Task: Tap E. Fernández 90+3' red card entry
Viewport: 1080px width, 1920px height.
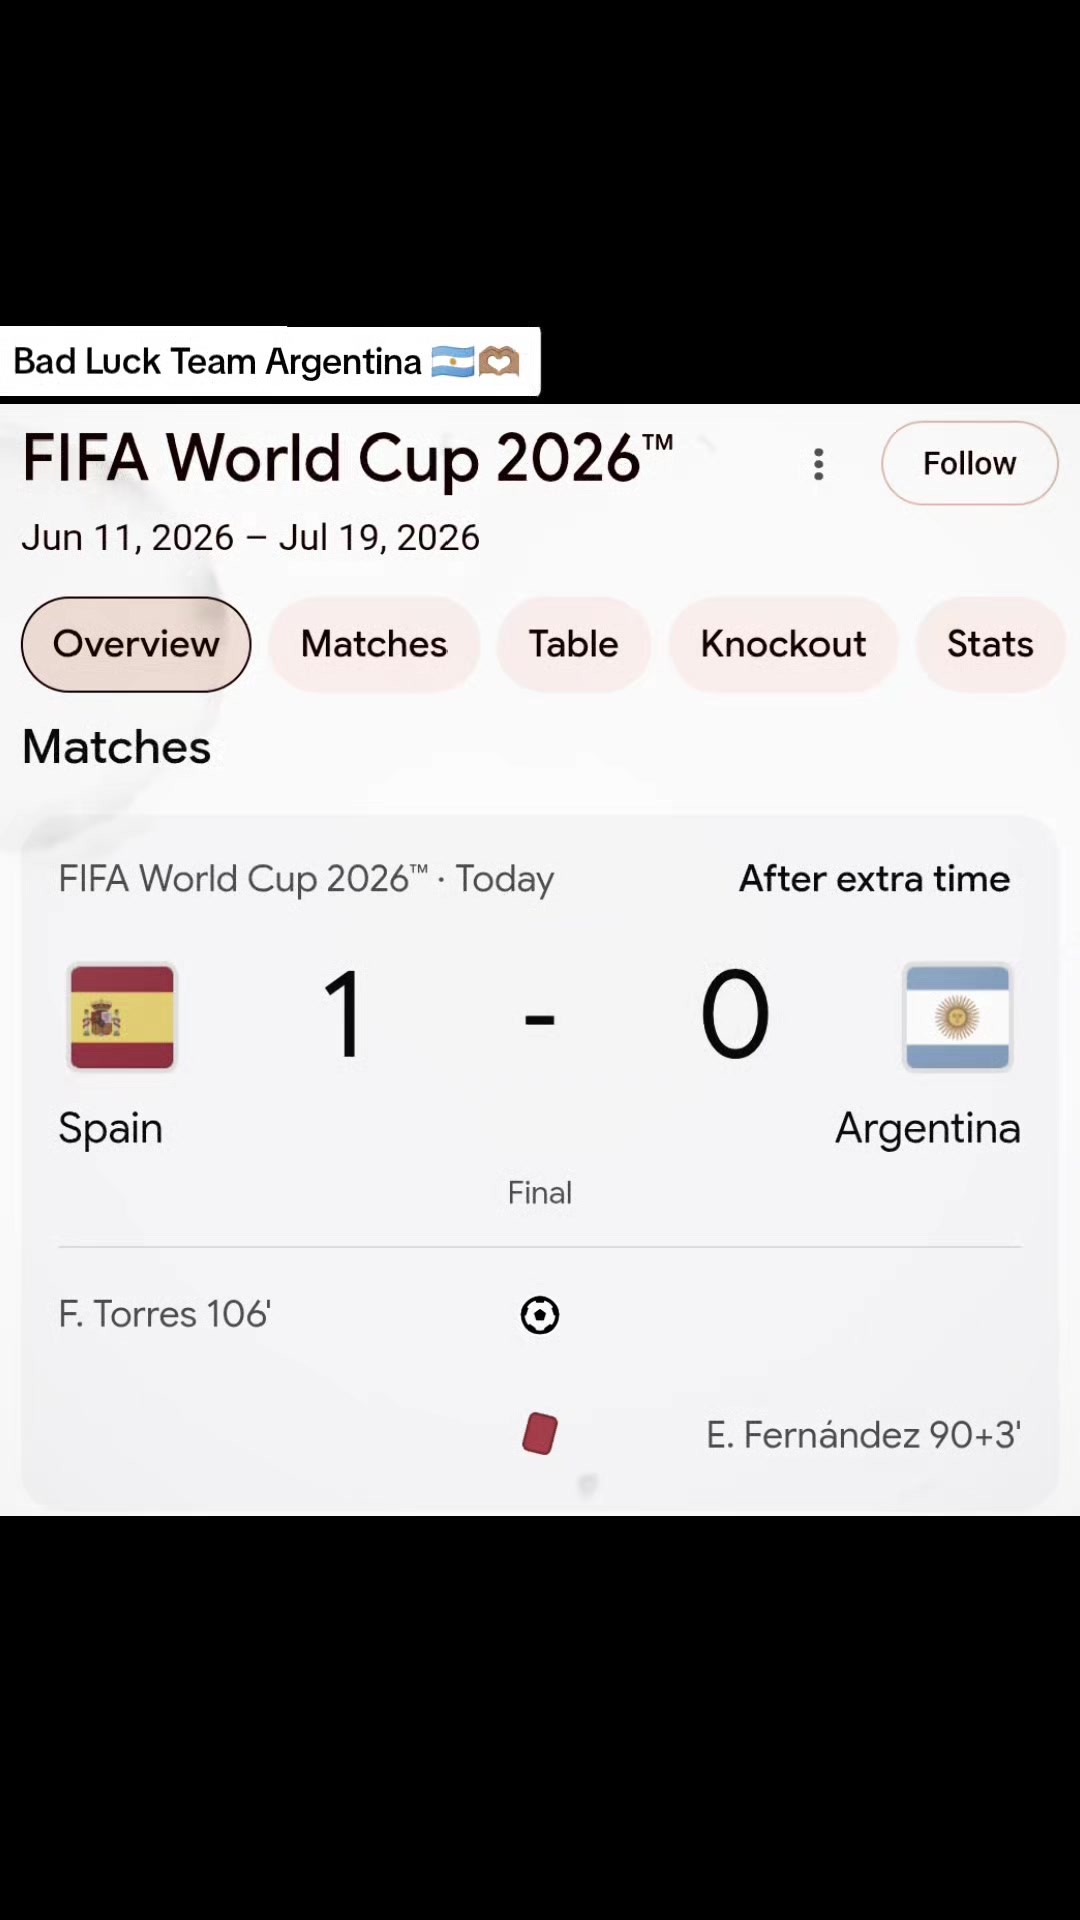Action: (863, 1435)
